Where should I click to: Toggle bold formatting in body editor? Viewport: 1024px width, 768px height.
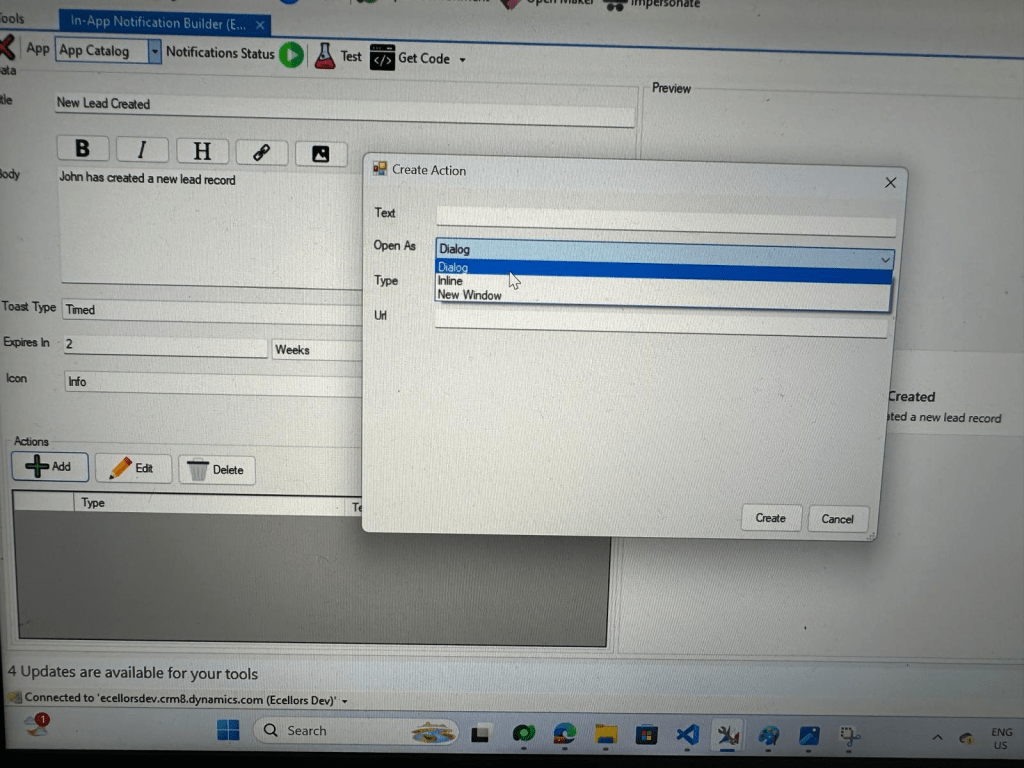pyautogui.click(x=82, y=149)
